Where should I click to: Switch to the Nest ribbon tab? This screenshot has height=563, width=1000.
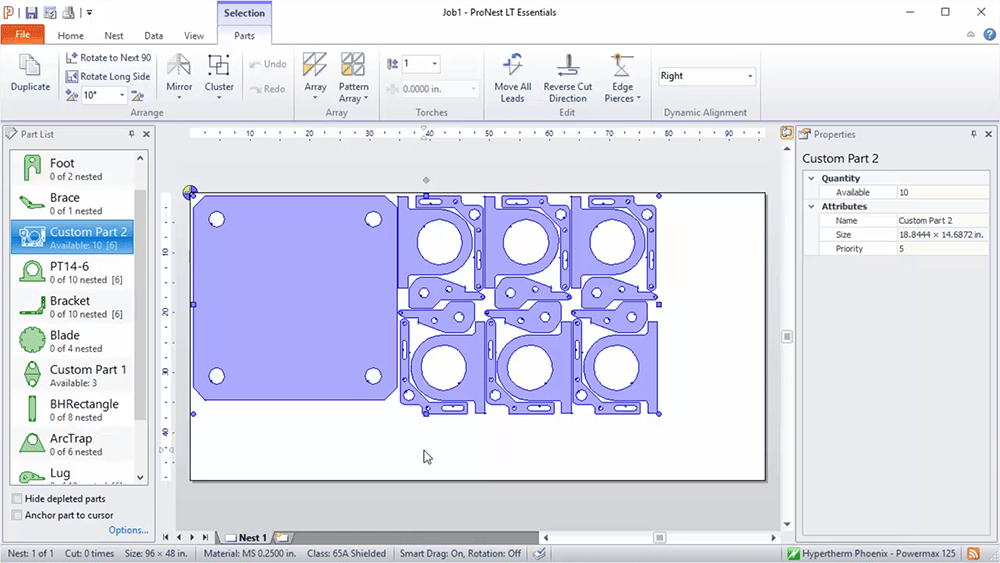click(114, 36)
